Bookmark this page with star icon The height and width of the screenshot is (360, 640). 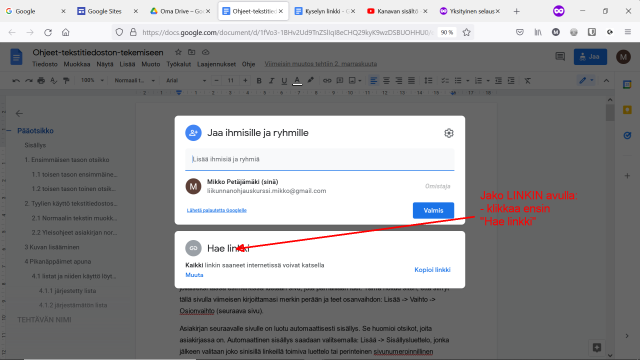pyautogui.click(x=467, y=32)
